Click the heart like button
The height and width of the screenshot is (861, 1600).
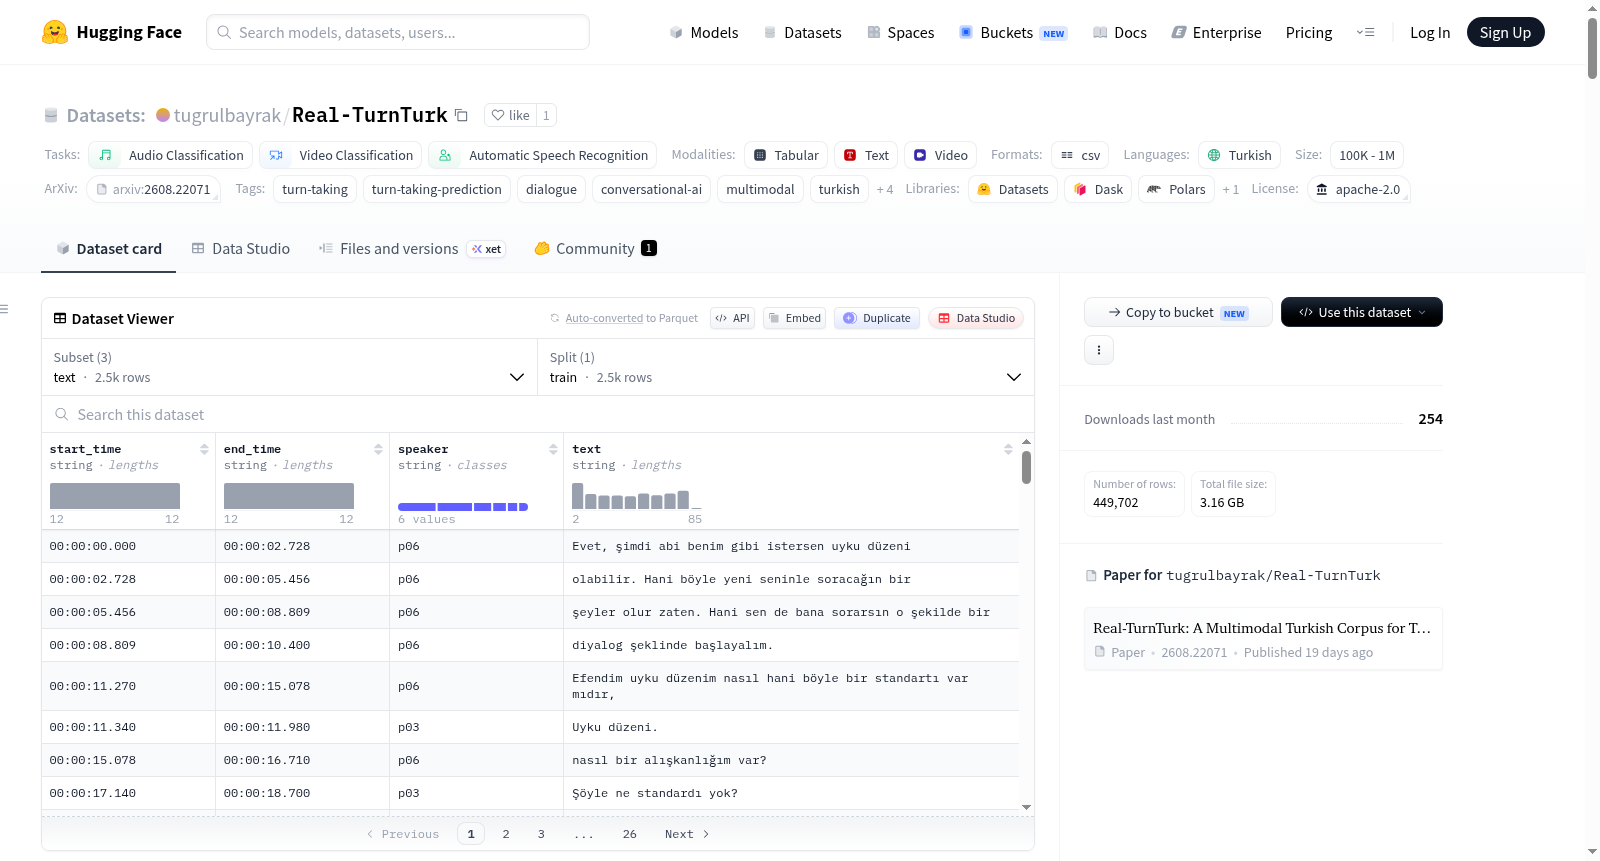tap(510, 115)
